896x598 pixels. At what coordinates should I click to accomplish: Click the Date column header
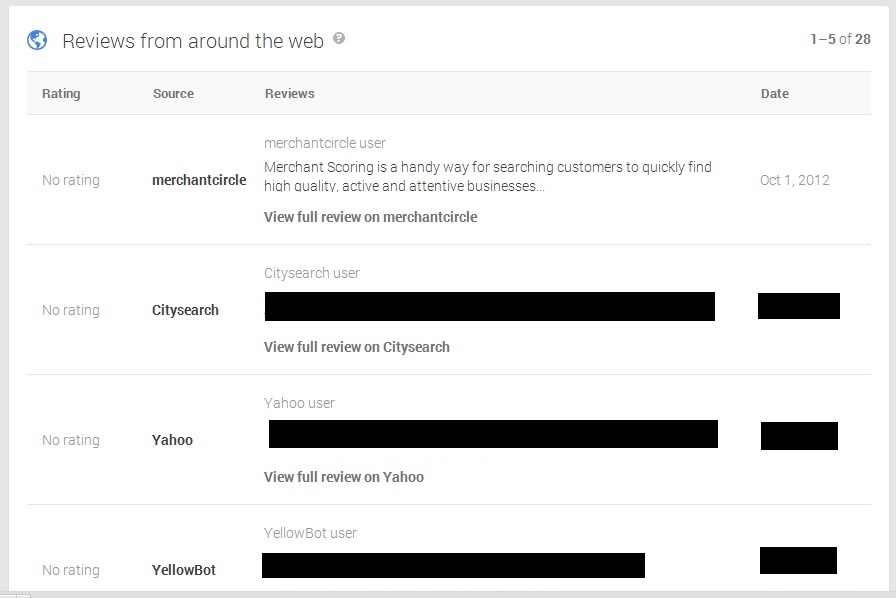coord(775,94)
